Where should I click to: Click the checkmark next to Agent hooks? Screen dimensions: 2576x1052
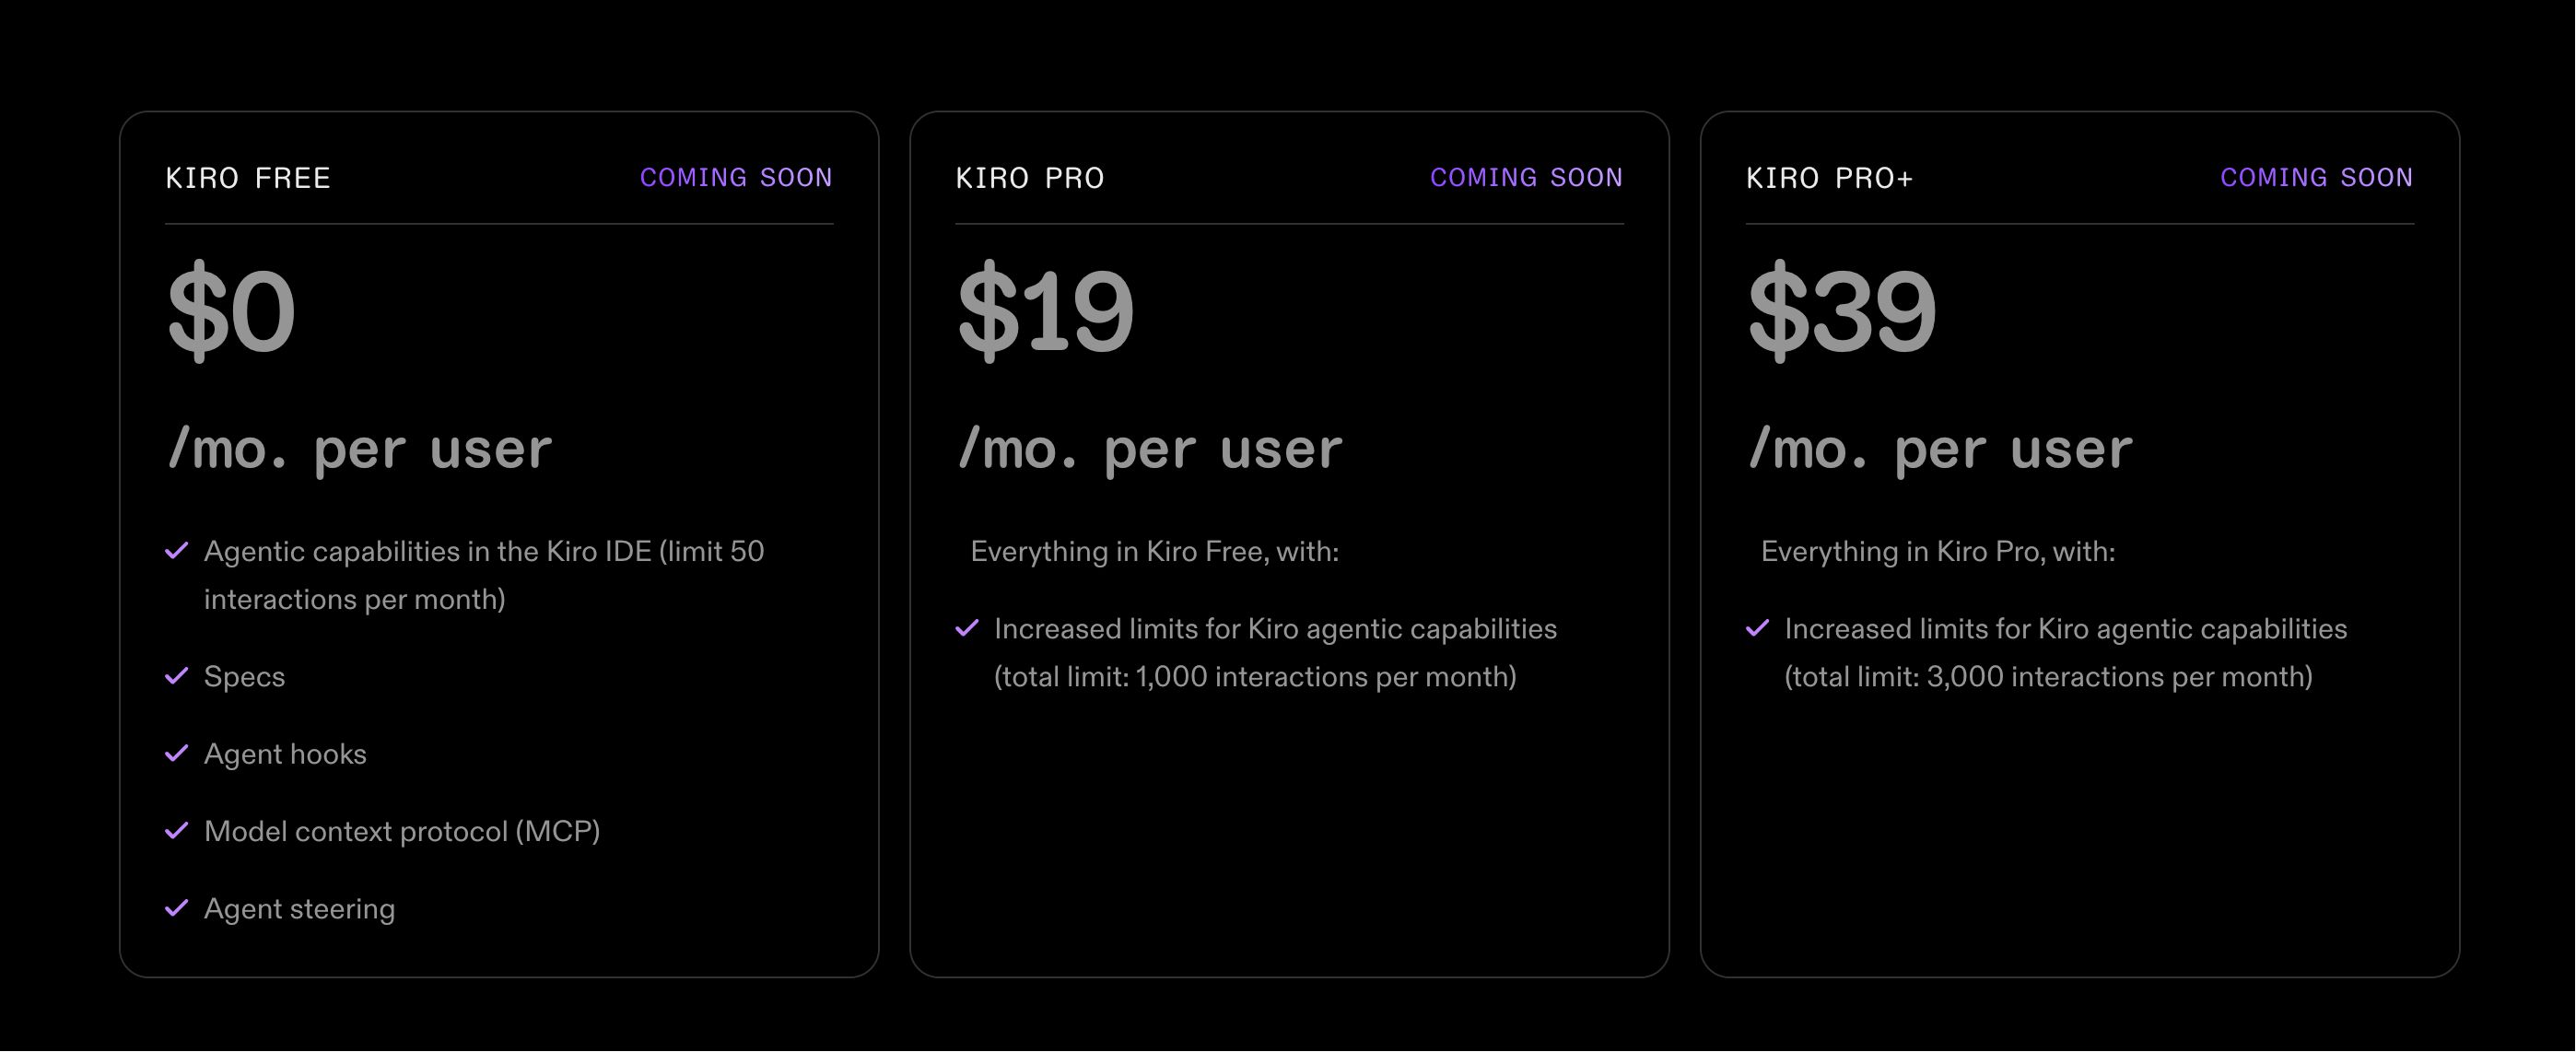[x=177, y=753]
